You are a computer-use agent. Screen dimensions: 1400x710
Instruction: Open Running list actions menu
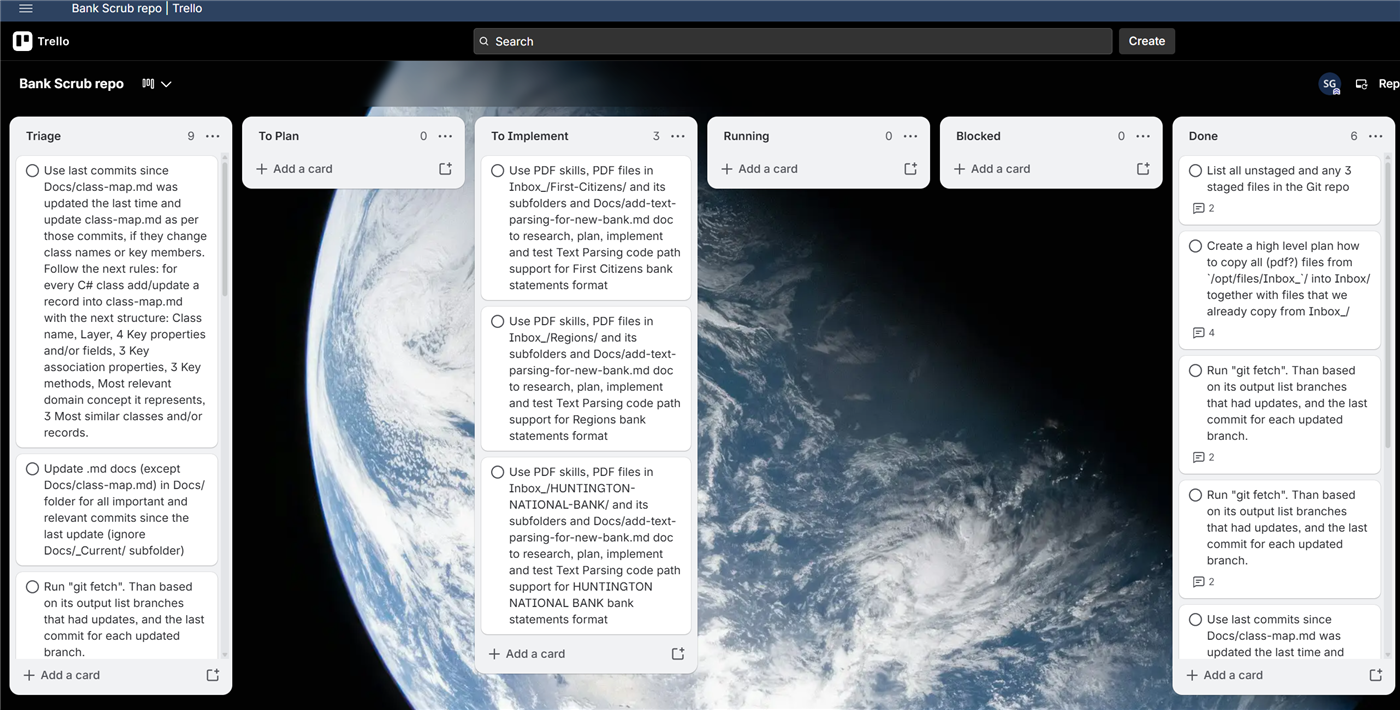(910, 136)
